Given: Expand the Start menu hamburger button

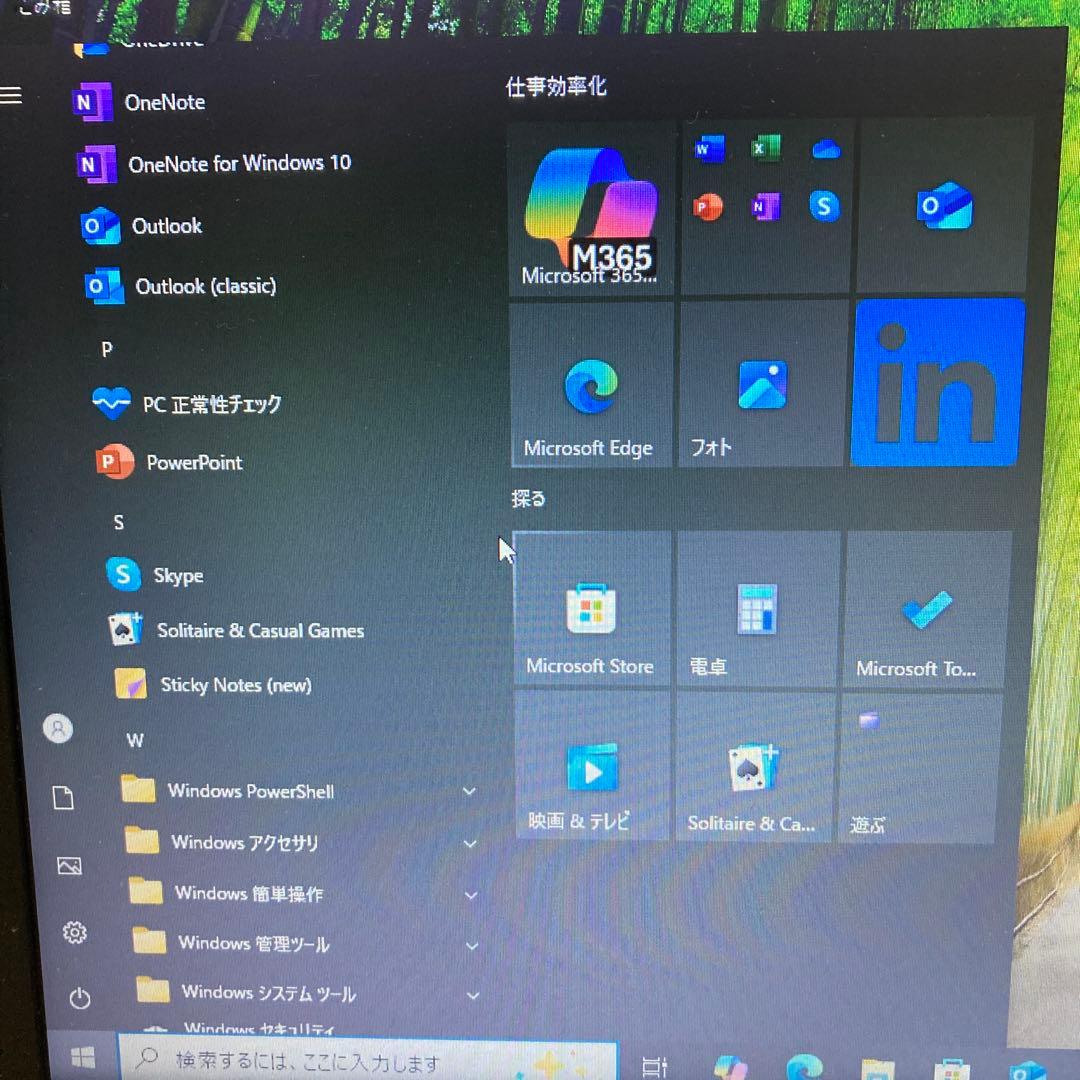Looking at the screenshot, I should click(12, 95).
